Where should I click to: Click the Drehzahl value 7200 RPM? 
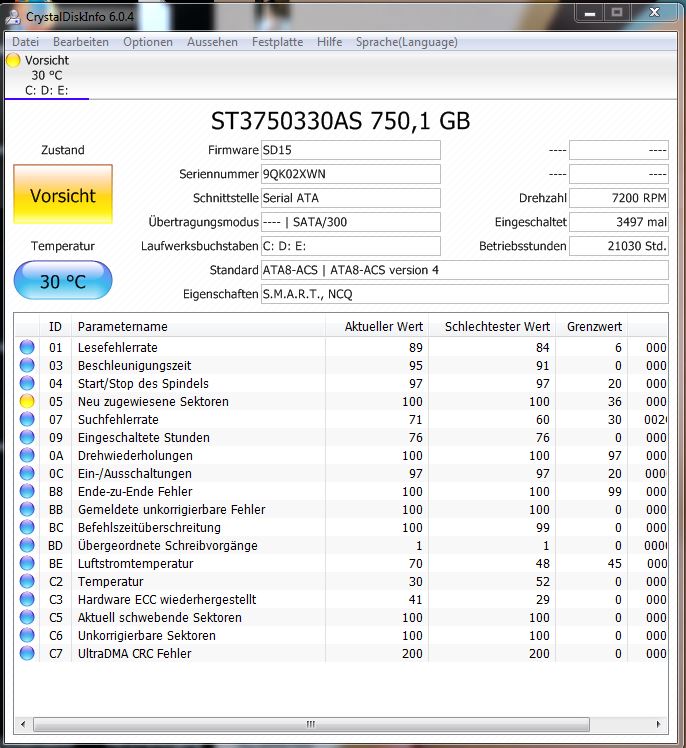[619, 198]
